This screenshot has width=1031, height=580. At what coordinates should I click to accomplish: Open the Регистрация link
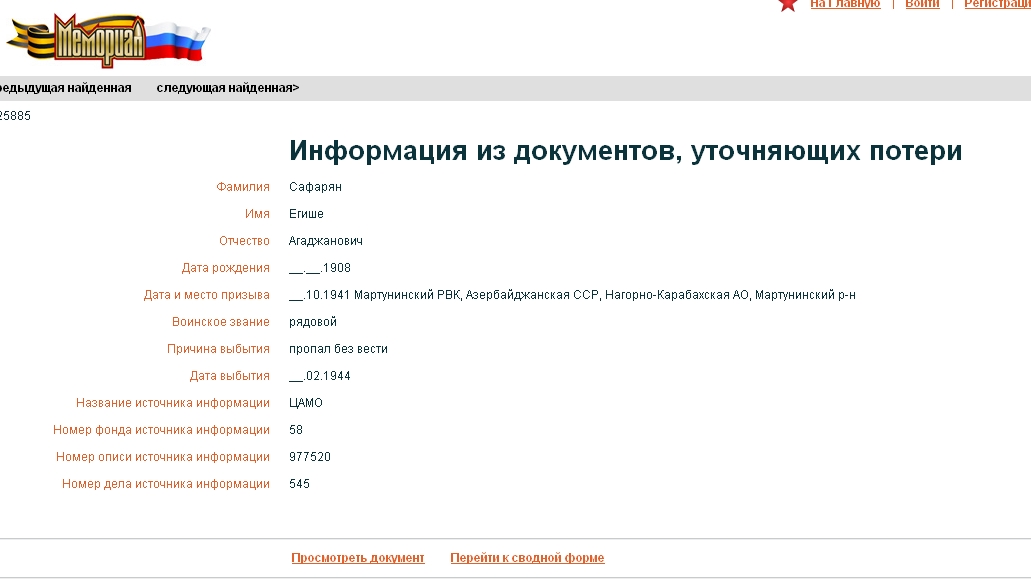point(997,4)
